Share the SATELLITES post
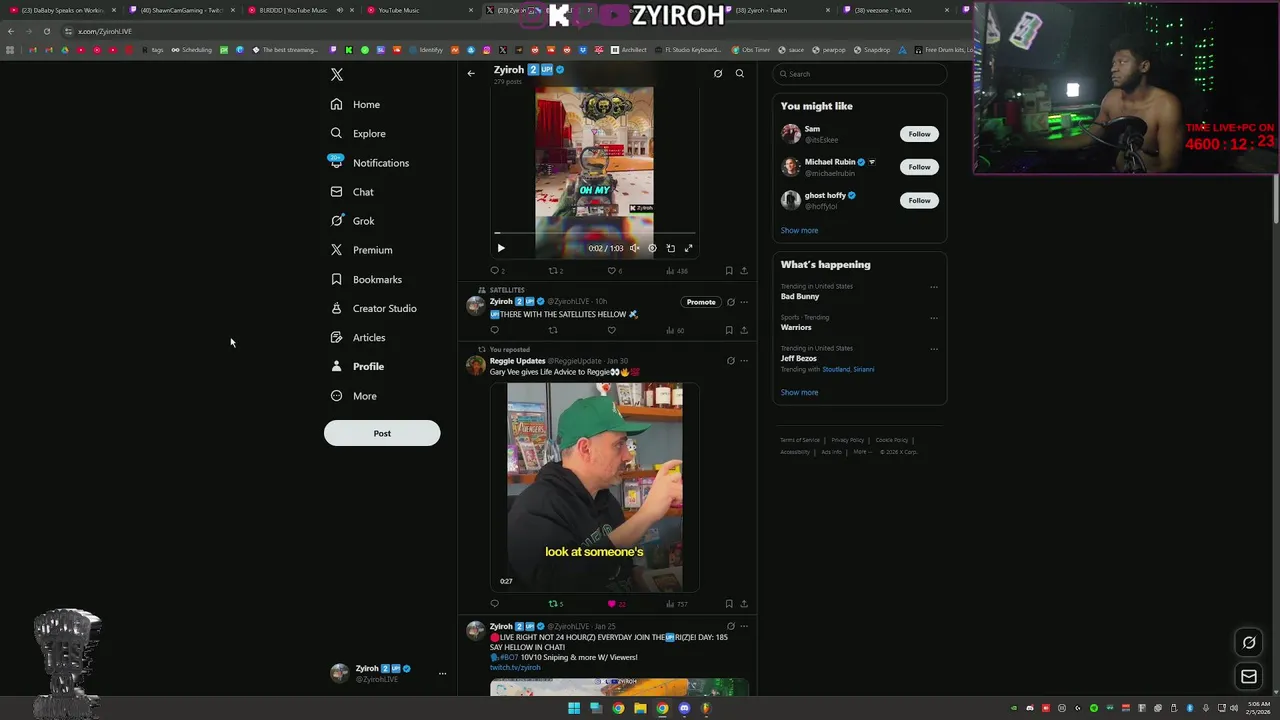Image resolution: width=1280 pixels, height=720 pixels. coord(743,330)
